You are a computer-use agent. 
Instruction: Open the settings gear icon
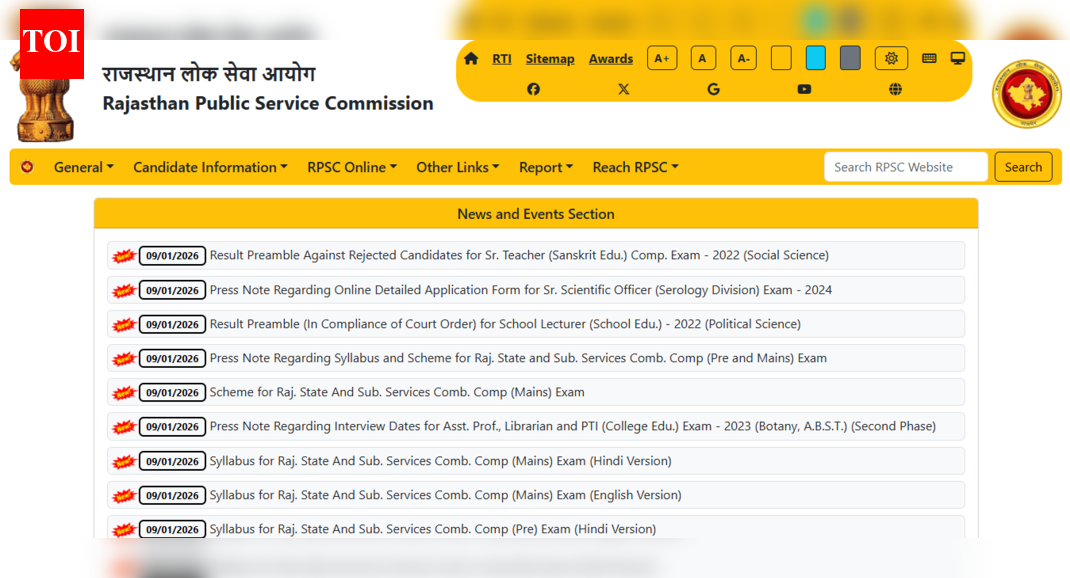pos(891,58)
